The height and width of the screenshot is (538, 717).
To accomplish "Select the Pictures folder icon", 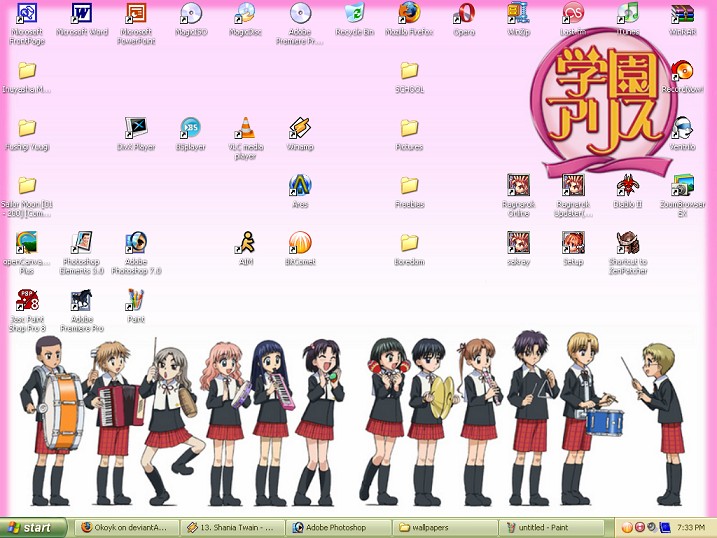I will [x=409, y=128].
